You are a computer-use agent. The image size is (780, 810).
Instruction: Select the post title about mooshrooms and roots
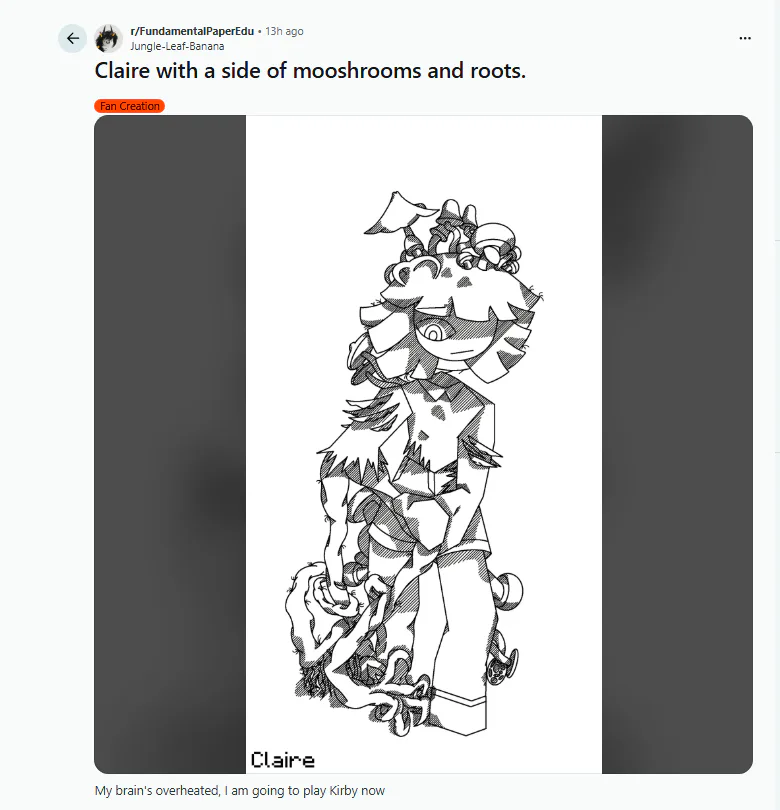[x=310, y=71]
